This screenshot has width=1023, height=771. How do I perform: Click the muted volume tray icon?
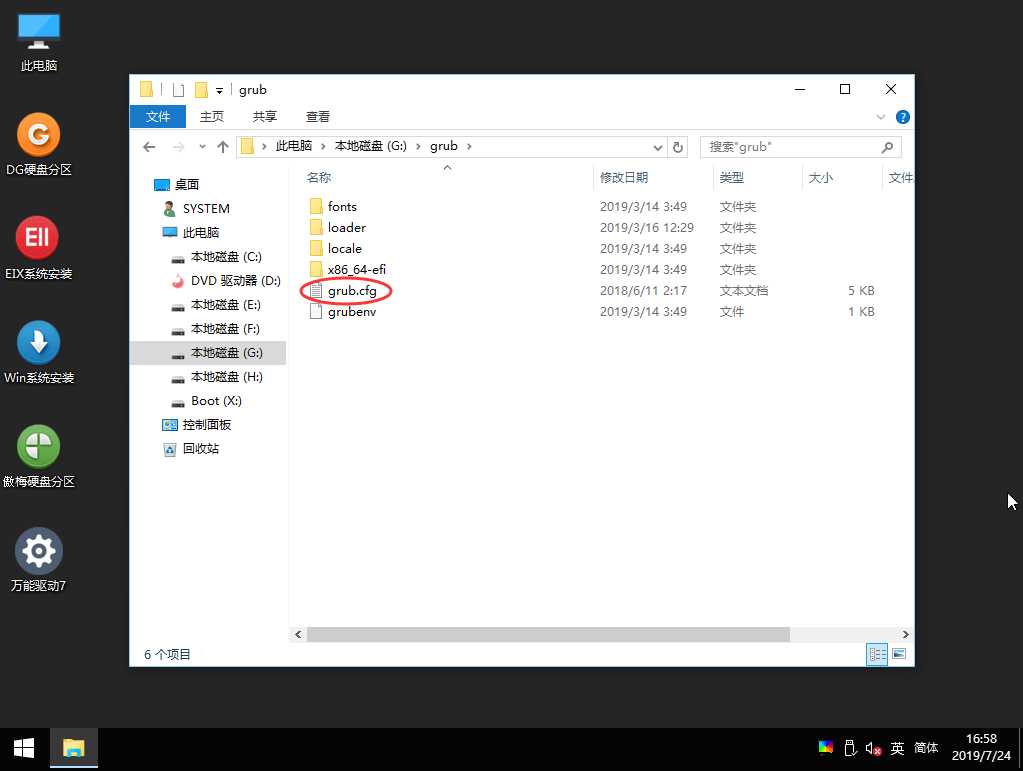click(874, 748)
